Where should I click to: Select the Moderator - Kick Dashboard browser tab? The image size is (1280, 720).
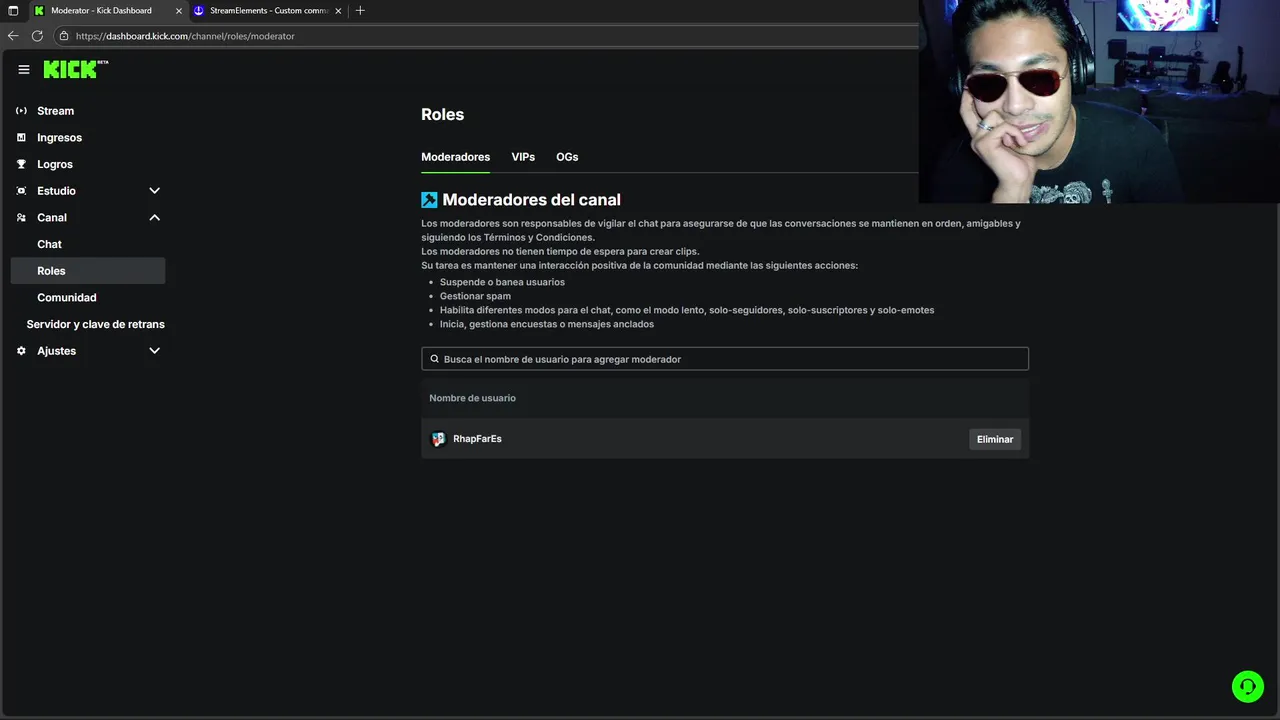(107, 11)
